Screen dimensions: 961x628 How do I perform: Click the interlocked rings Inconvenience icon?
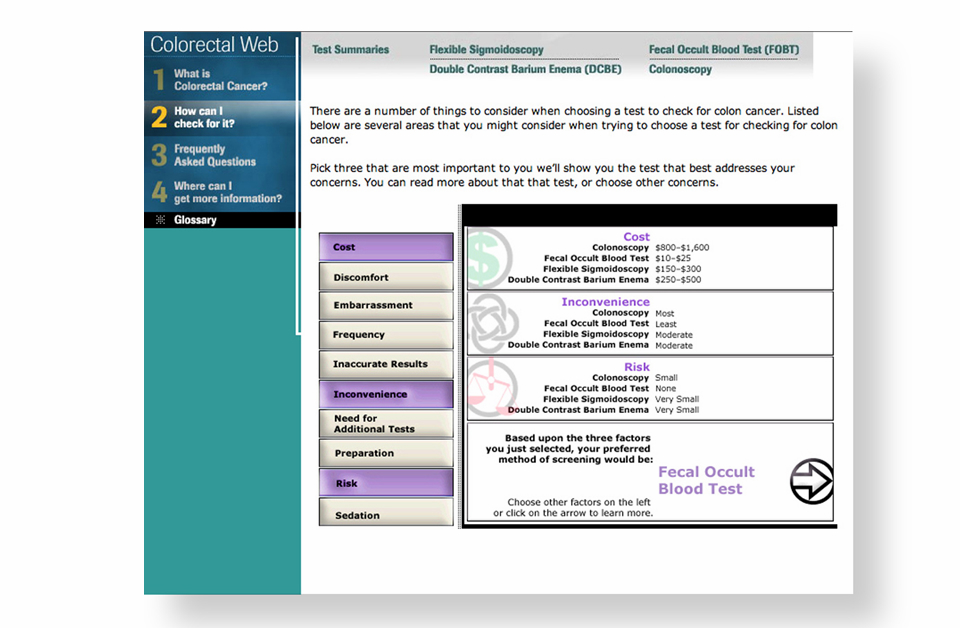(491, 322)
